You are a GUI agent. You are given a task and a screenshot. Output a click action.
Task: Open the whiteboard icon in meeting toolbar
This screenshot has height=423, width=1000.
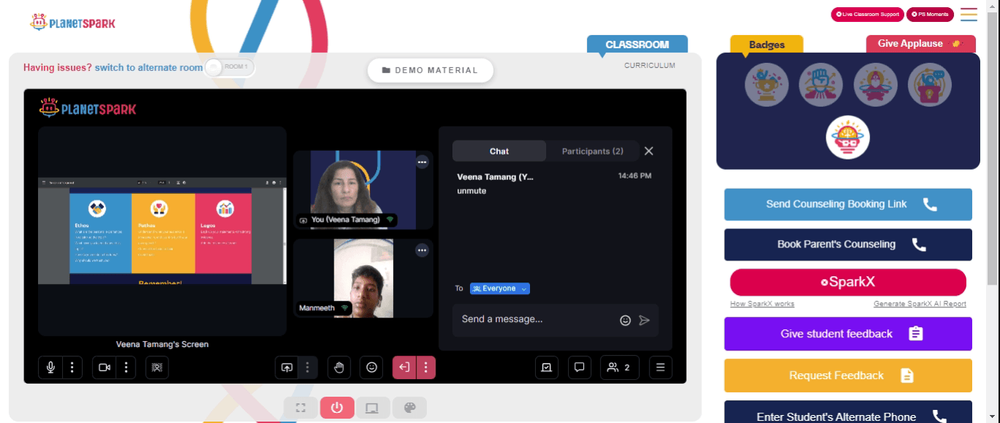pos(547,367)
